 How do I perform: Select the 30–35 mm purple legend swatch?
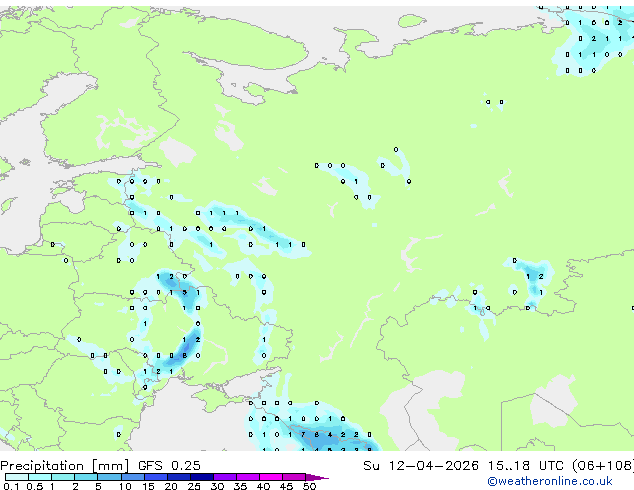[225, 477]
